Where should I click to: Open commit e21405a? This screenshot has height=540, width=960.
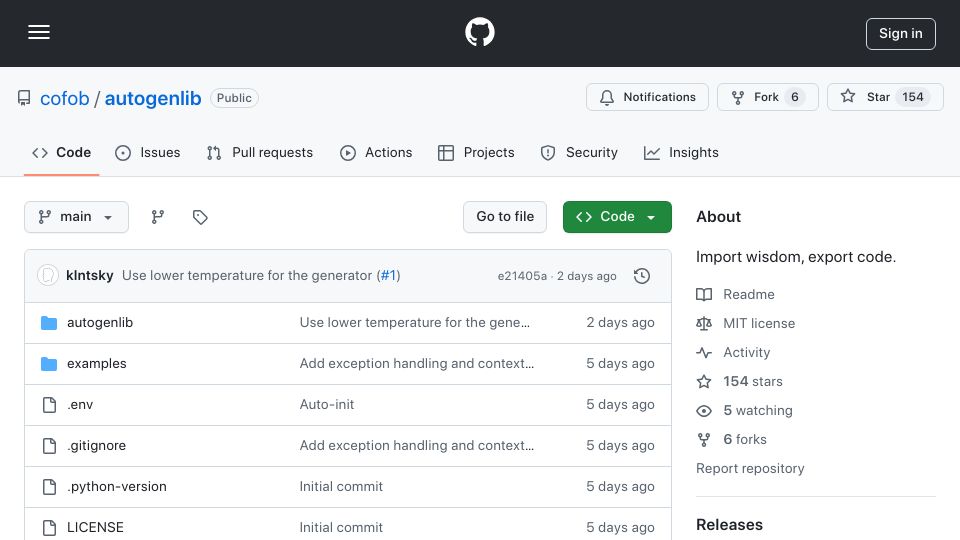522,276
